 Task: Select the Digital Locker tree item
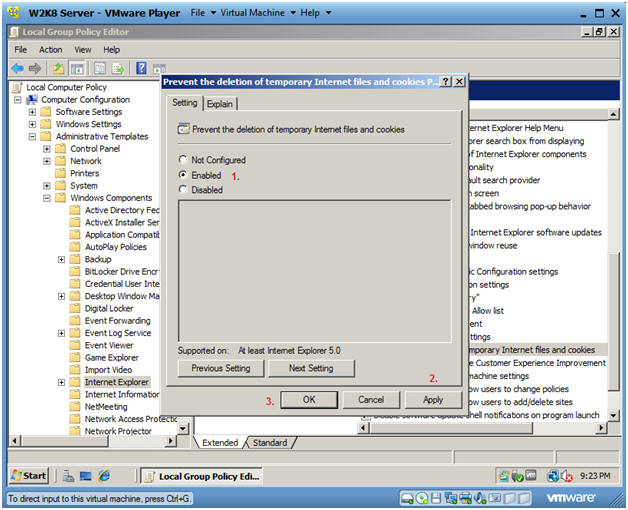click(x=109, y=308)
